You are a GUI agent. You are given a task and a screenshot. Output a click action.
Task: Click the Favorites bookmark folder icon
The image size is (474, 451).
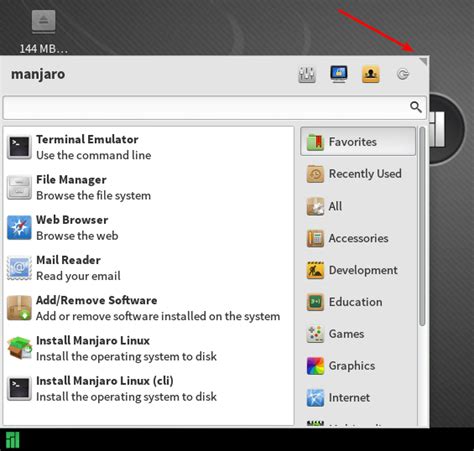coord(315,142)
